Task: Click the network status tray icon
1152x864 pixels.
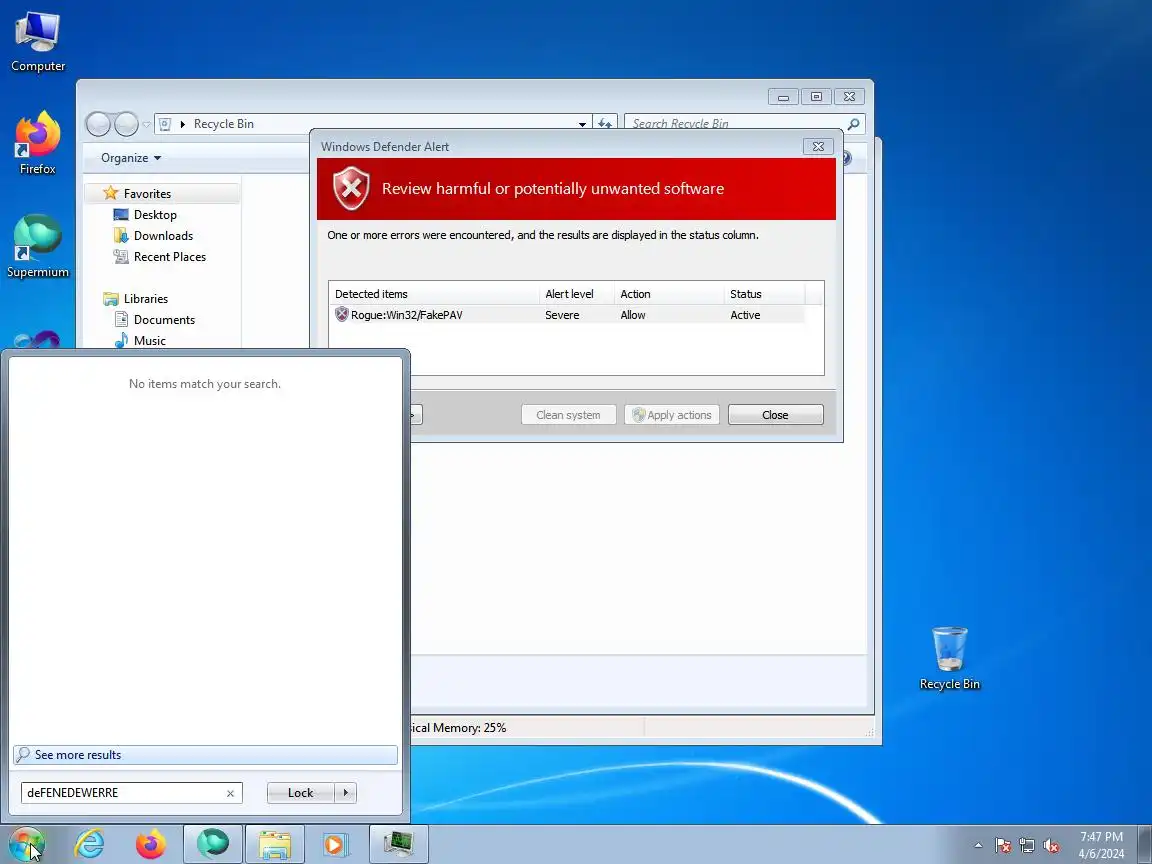Action: point(1027,846)
